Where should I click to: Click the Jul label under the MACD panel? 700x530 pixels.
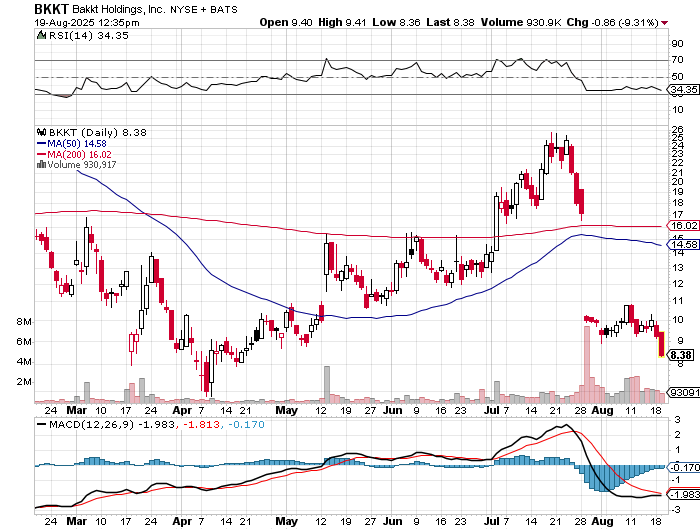(492, 521)
